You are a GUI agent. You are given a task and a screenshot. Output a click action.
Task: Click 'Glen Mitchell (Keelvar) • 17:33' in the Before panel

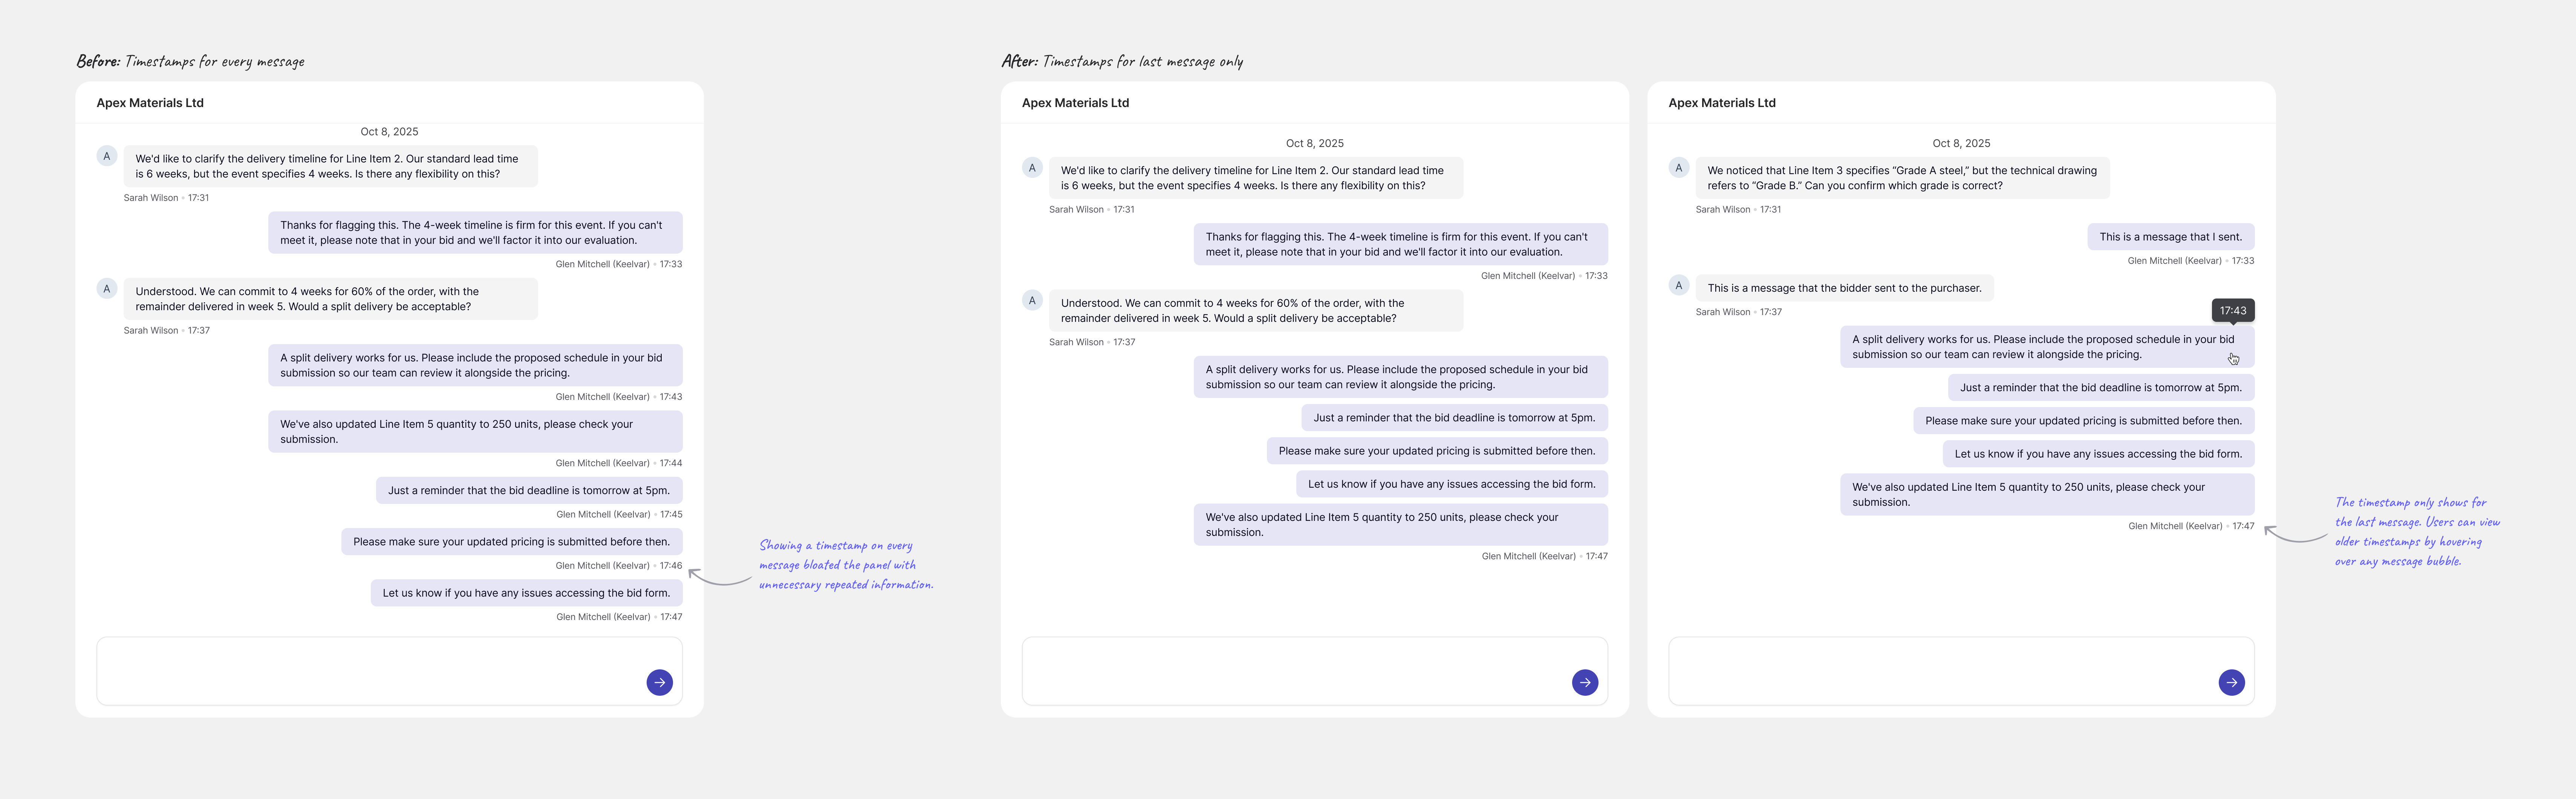[x=619, y=264]
